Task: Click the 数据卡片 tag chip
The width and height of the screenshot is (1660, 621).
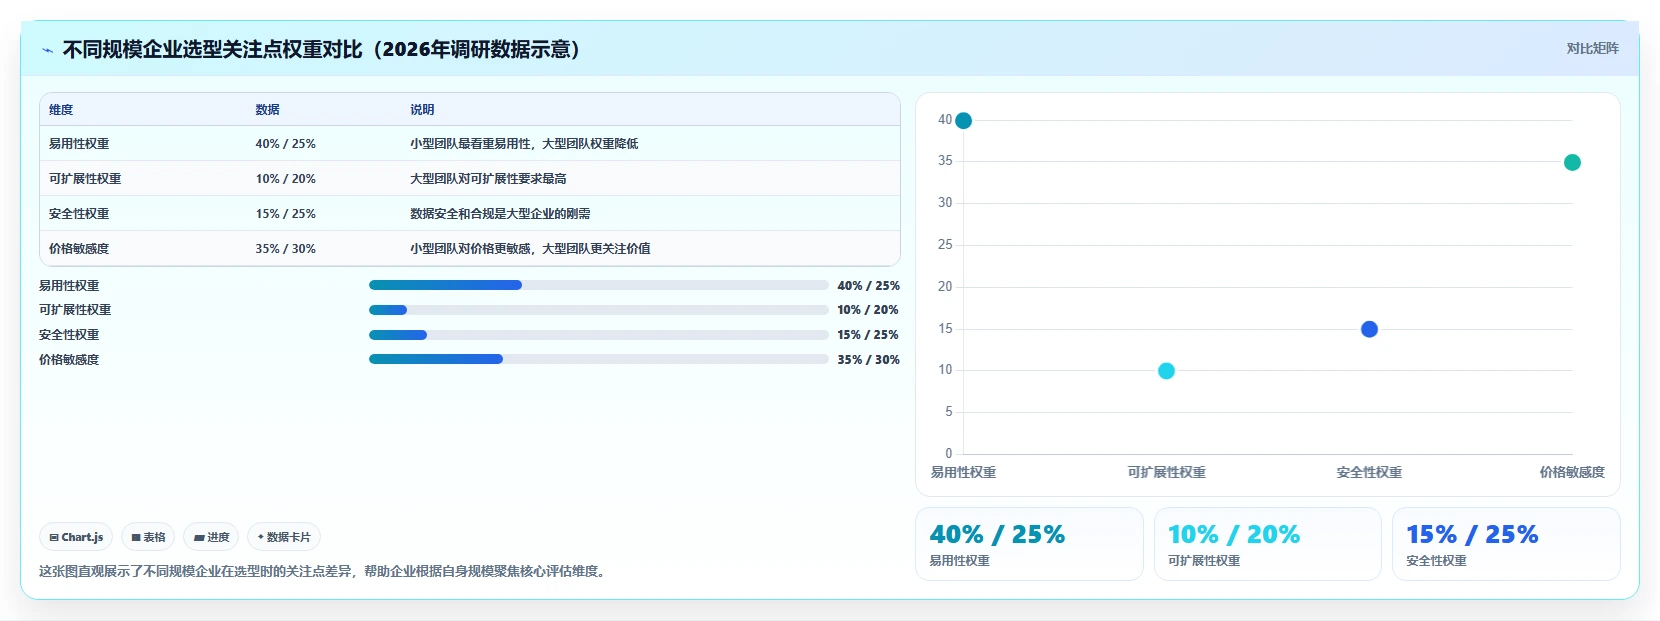Action: pyautogui.click(x=284, y=537)
